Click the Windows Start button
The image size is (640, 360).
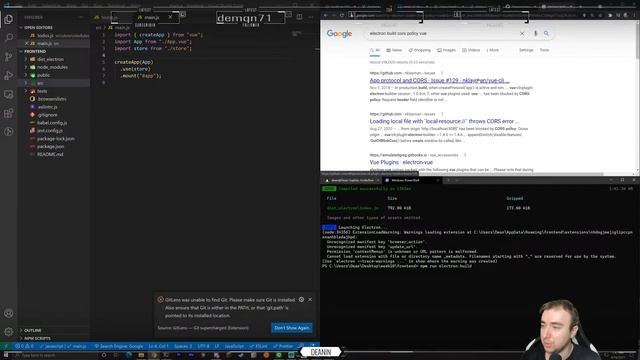6,356
